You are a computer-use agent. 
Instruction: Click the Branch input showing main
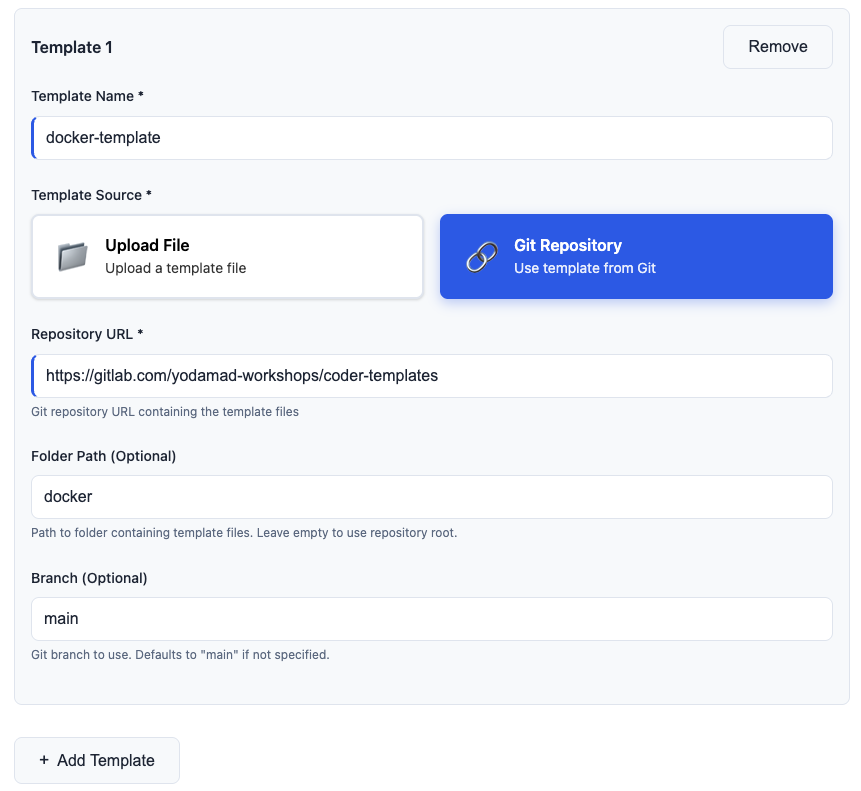coord(430,618)
